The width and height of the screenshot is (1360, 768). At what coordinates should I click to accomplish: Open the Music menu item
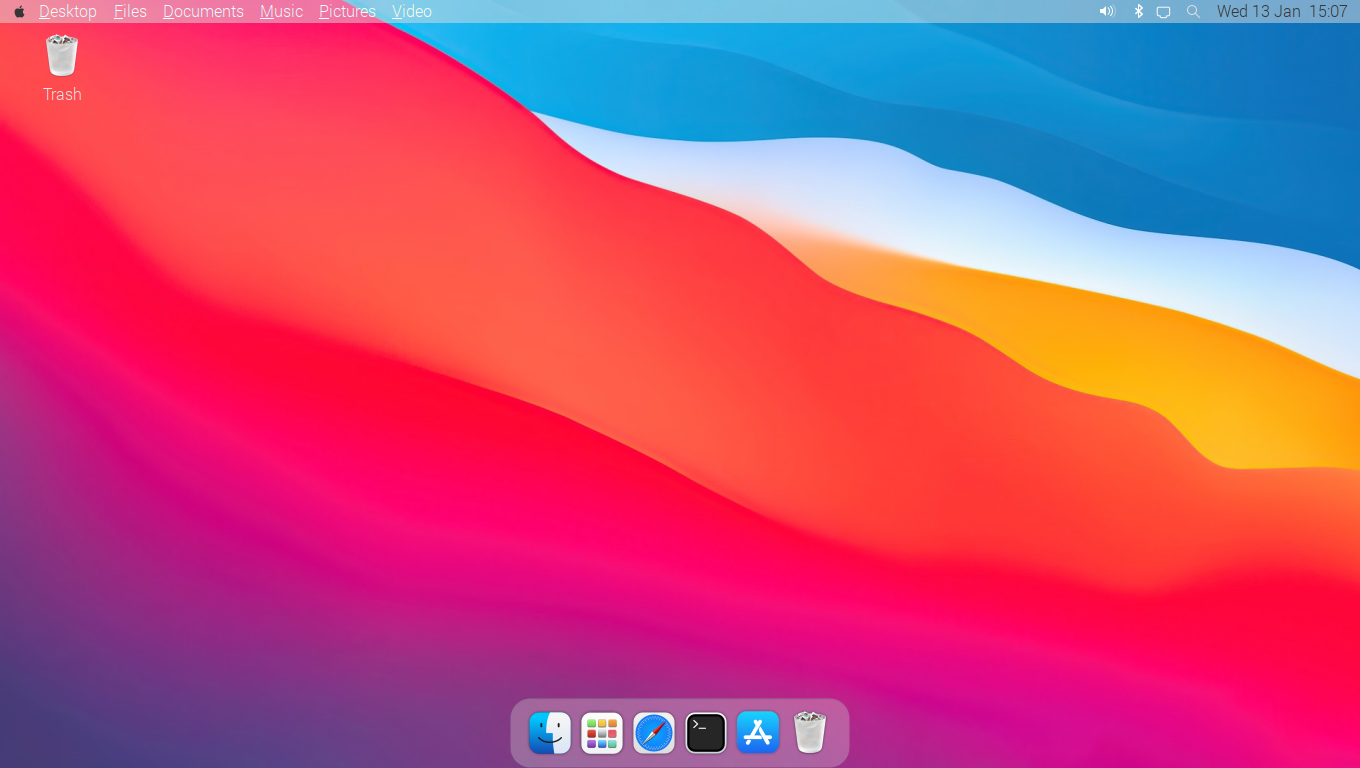281,12
